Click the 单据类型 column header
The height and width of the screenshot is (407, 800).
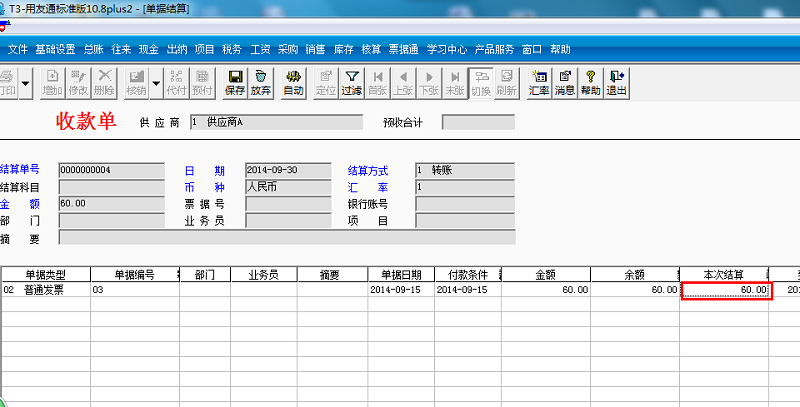coord(45,274)
